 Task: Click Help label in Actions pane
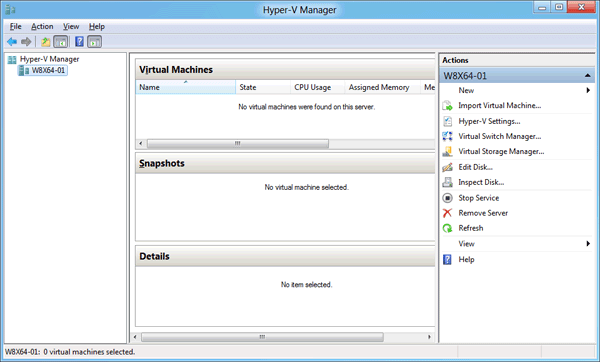[466, 259]
